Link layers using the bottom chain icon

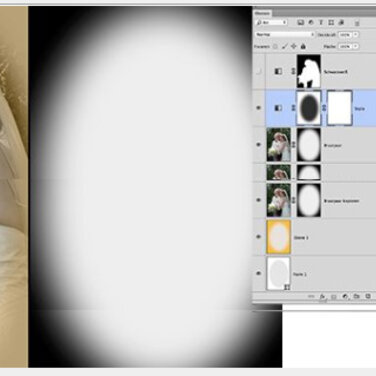coord(311,296)
